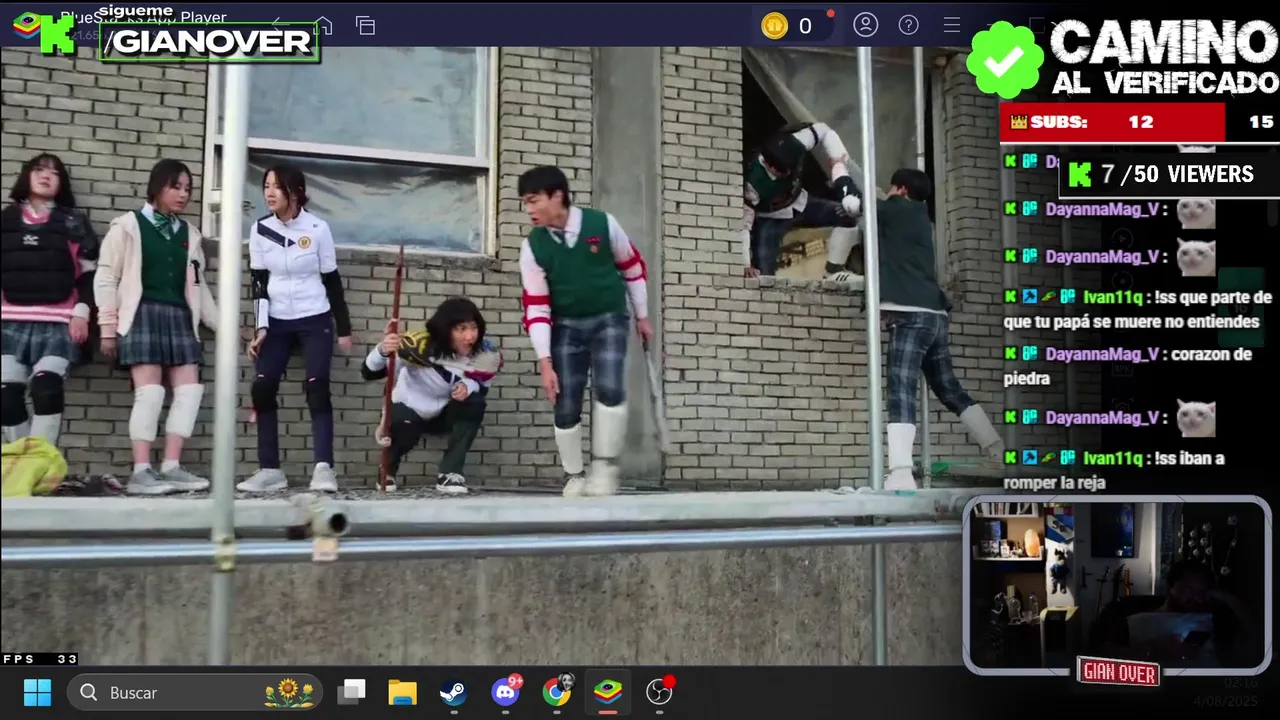Open the BlueStacks help question mark icon
Image resolution: width=1280 pixels, height=720 pixels.
click(909, 25)
